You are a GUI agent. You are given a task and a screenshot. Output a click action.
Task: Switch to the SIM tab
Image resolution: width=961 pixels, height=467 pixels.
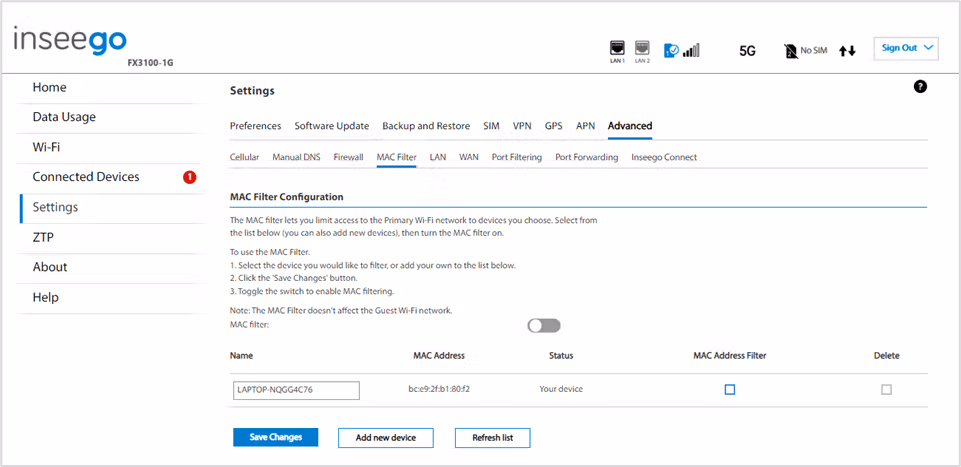[491, 126]
